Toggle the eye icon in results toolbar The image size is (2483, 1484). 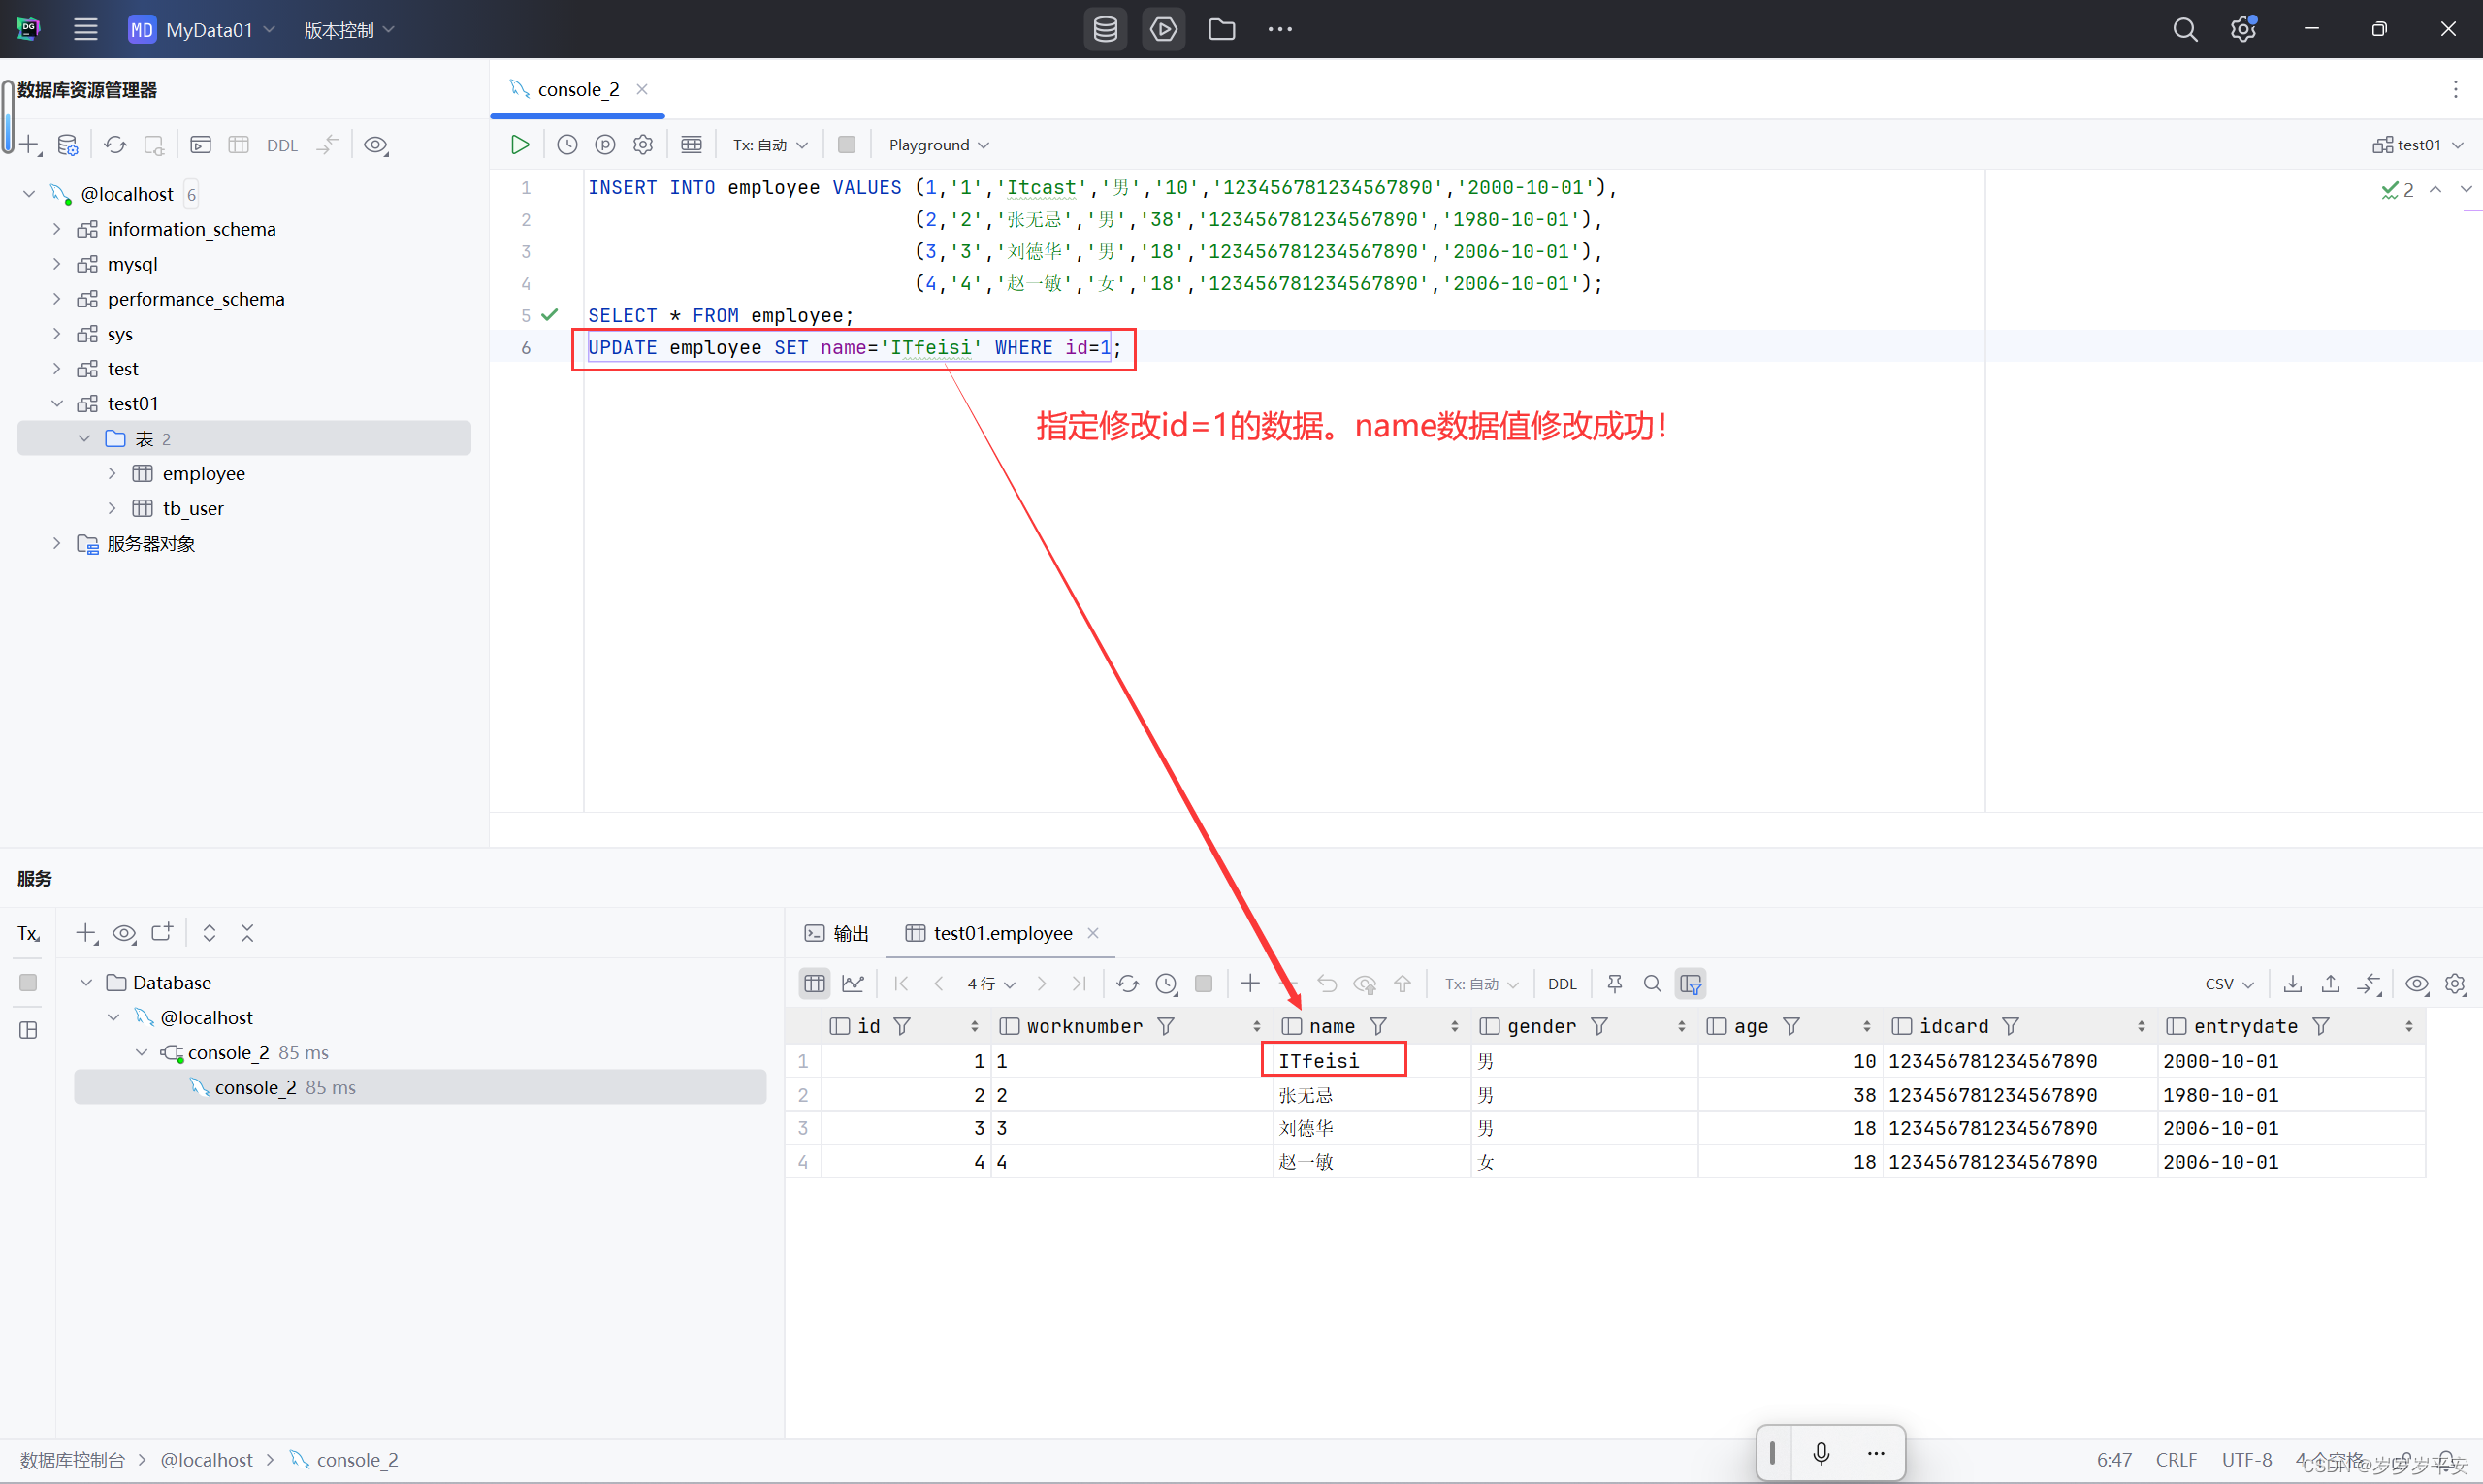click(2417, 984)
